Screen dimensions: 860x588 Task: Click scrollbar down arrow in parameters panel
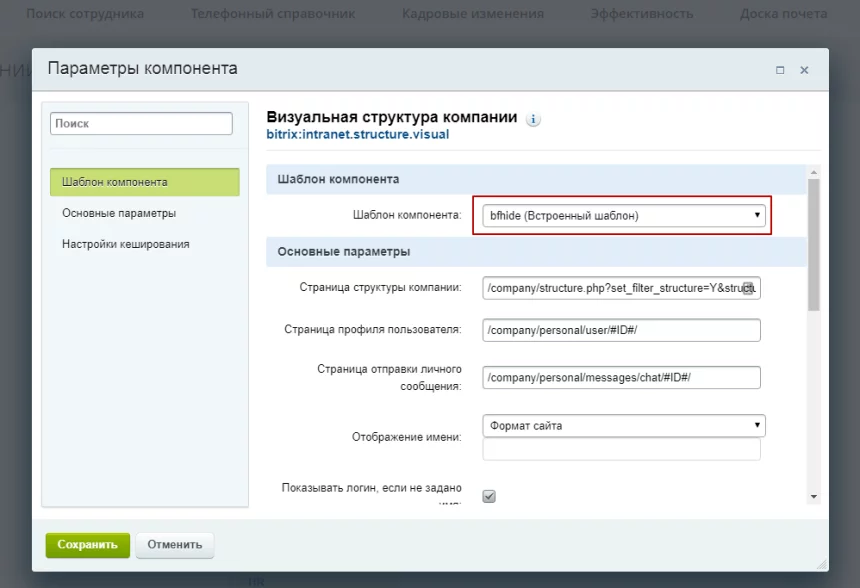click(x=813, y=496)
